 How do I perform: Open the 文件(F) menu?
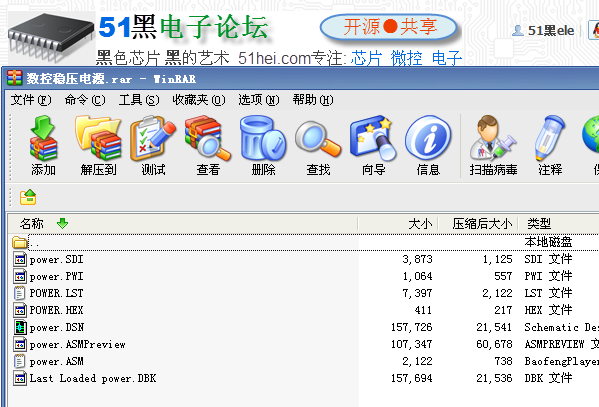pos(31,100)
